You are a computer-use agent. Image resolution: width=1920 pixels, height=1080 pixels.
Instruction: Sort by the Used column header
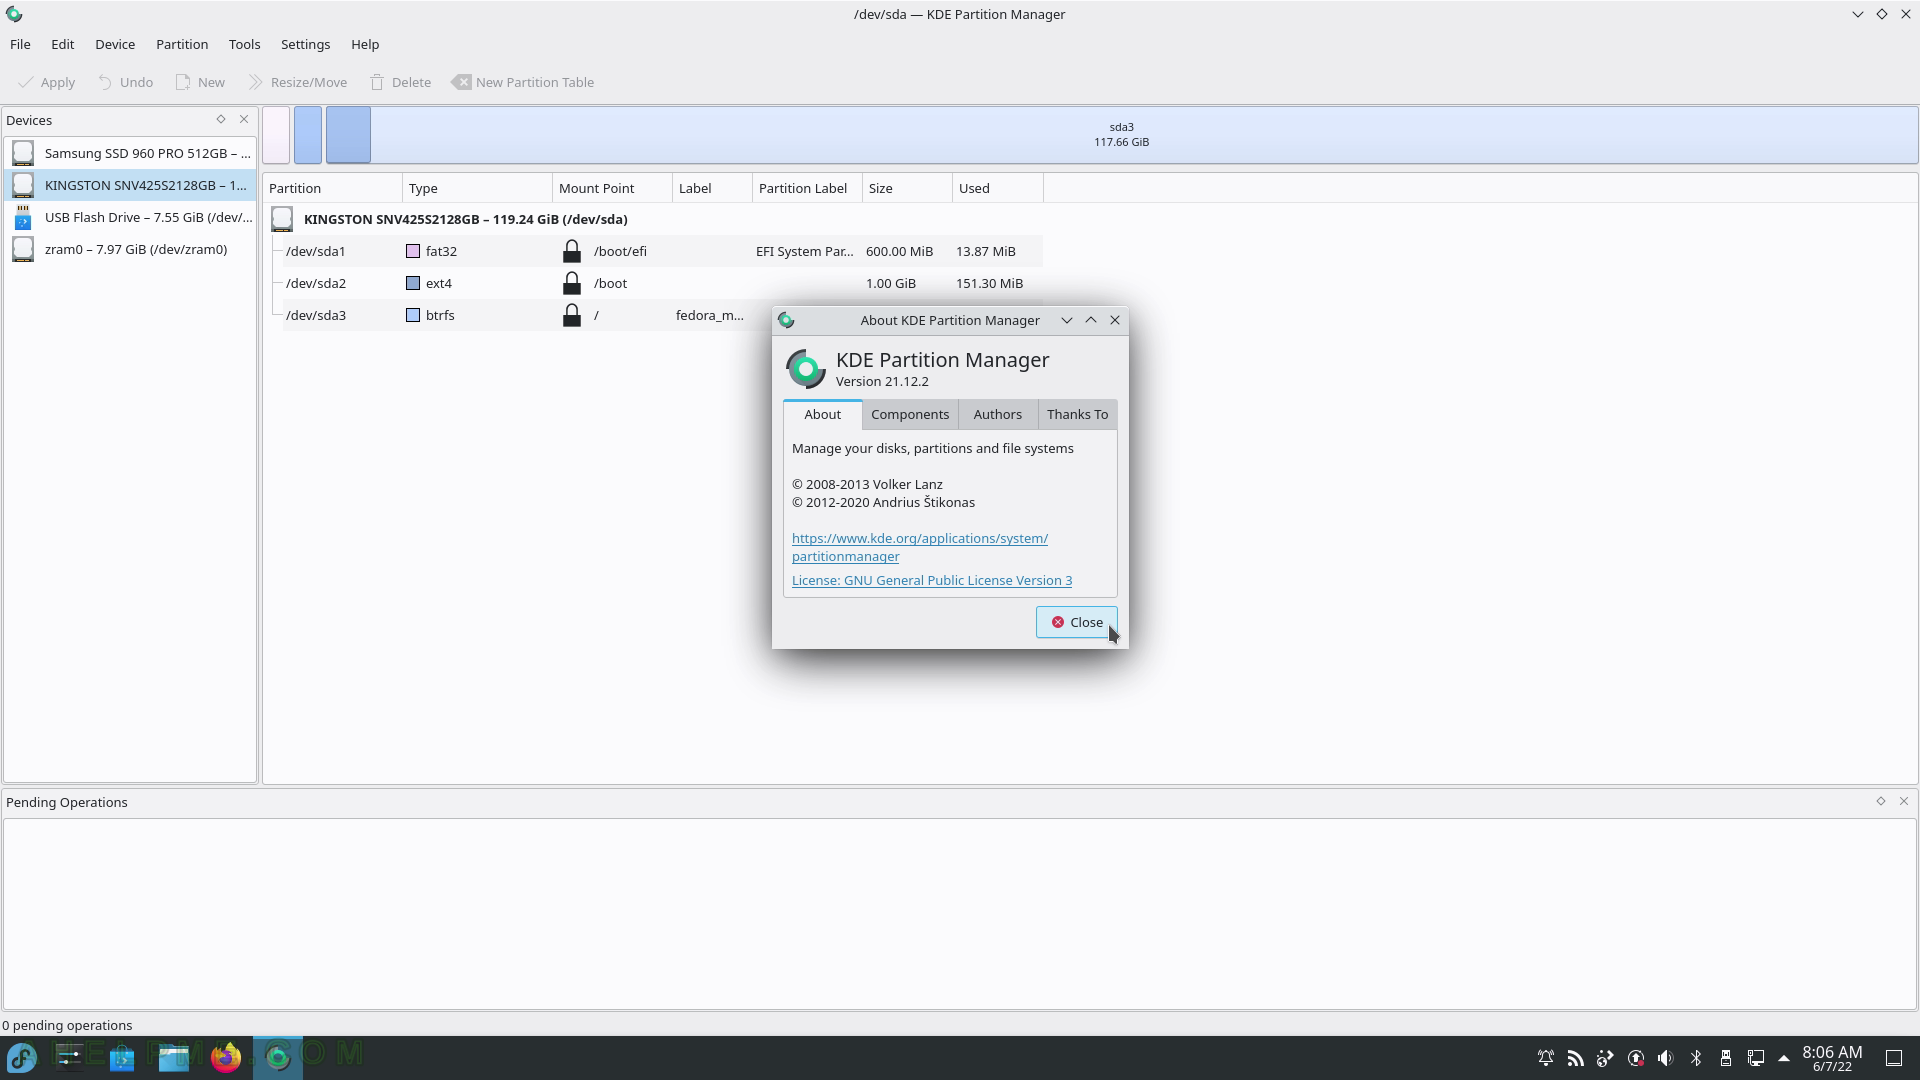pyautogui.click(x=997, y=188)
